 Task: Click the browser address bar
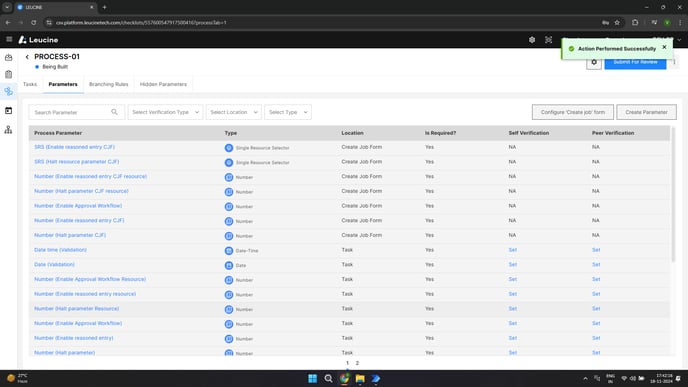(x=325, y=22)
